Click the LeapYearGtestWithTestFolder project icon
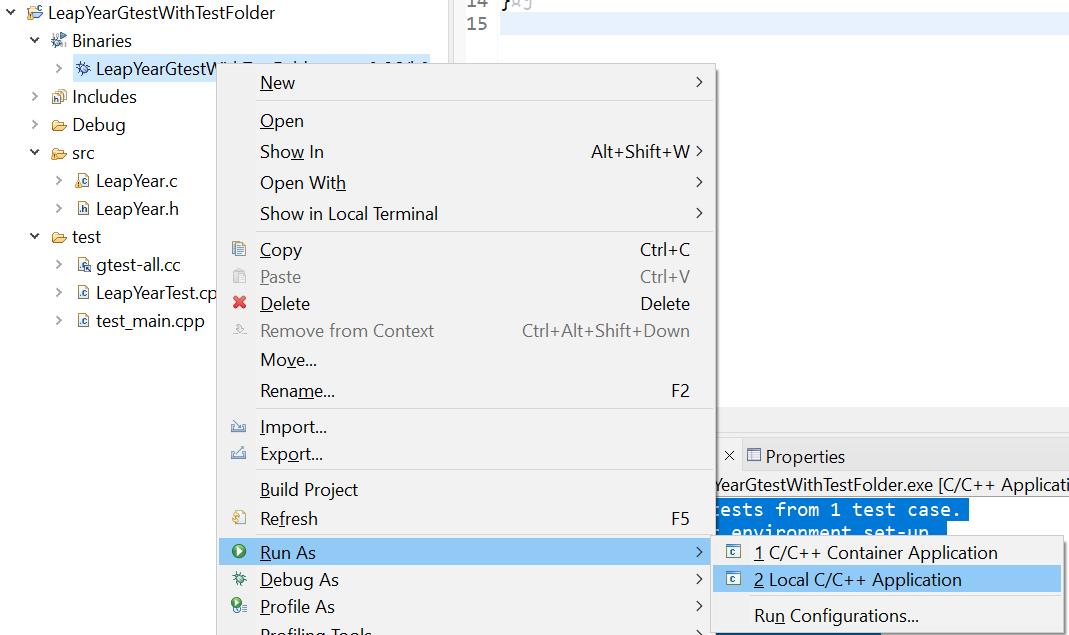1069x635 pixels. pyautogui.click(x=35, y=12)
